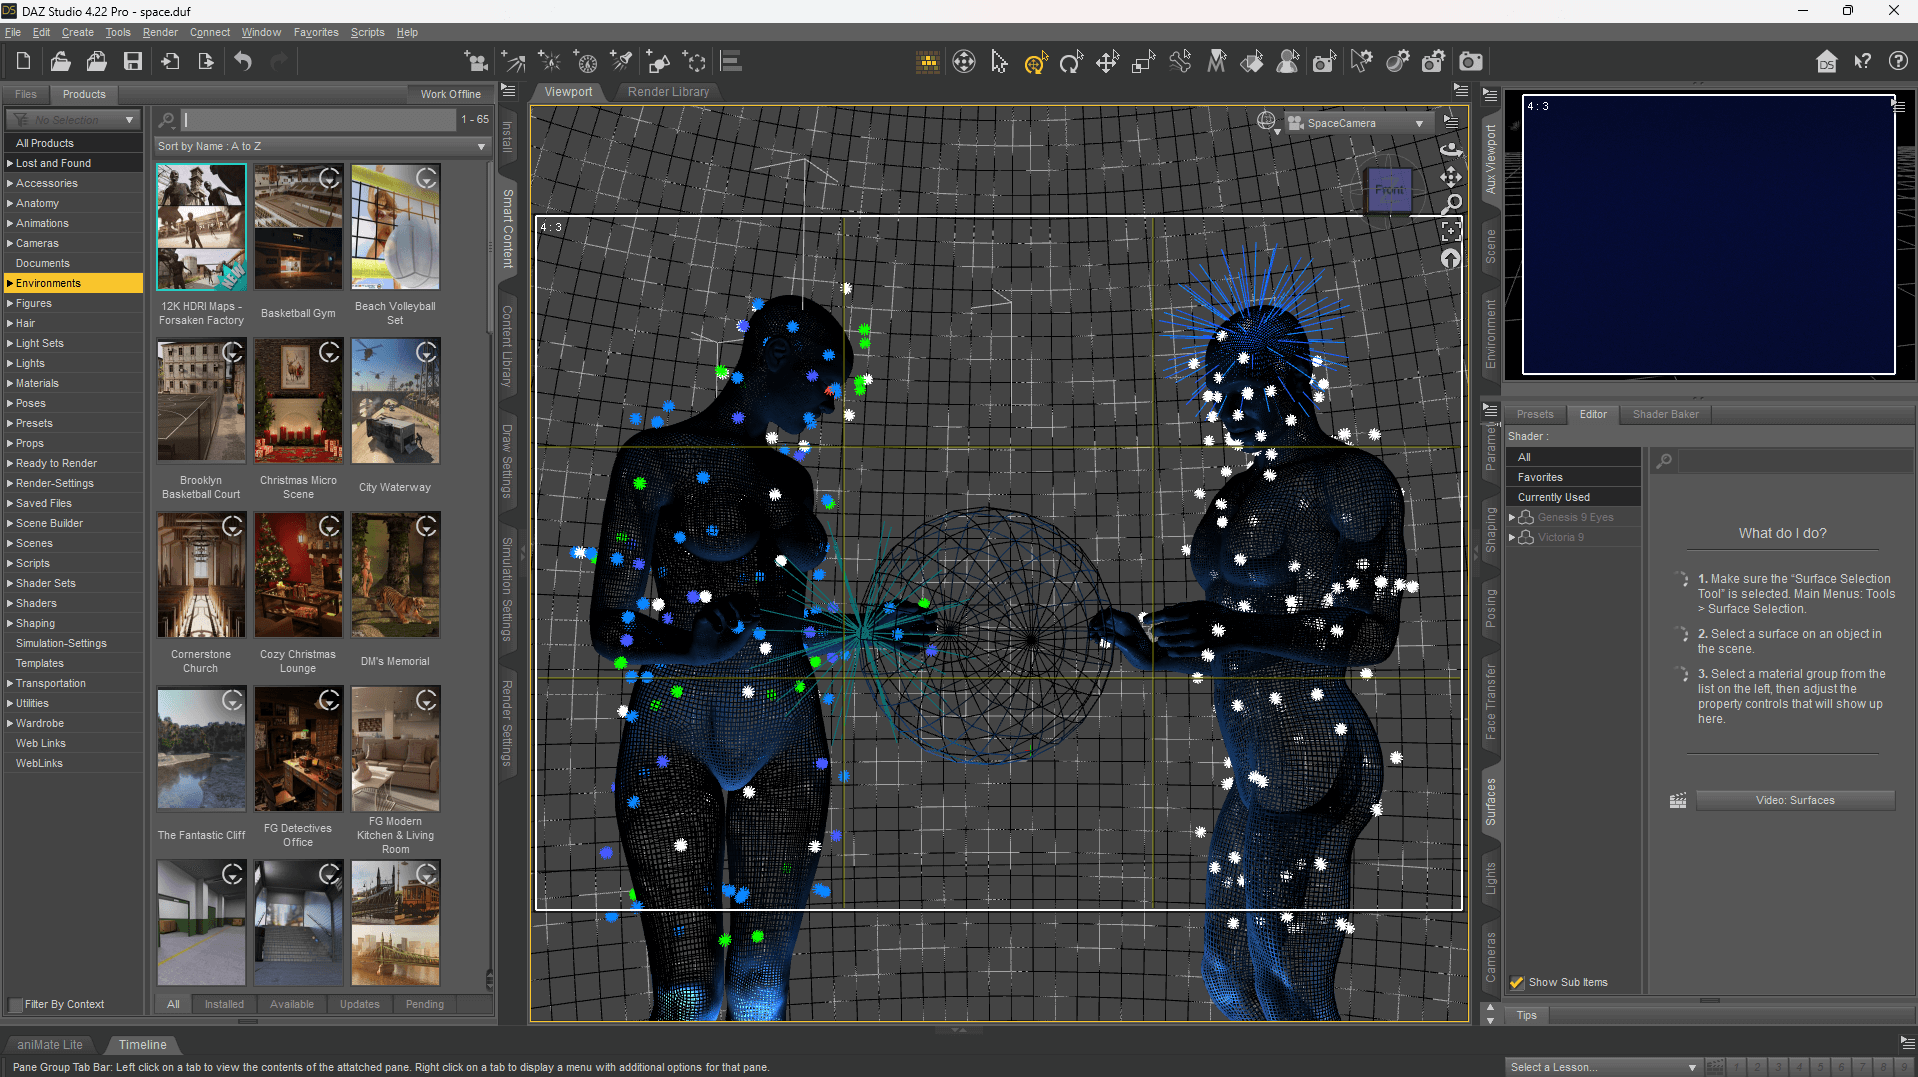
Task: Create a new null object icon
Action: coord(694,62)
